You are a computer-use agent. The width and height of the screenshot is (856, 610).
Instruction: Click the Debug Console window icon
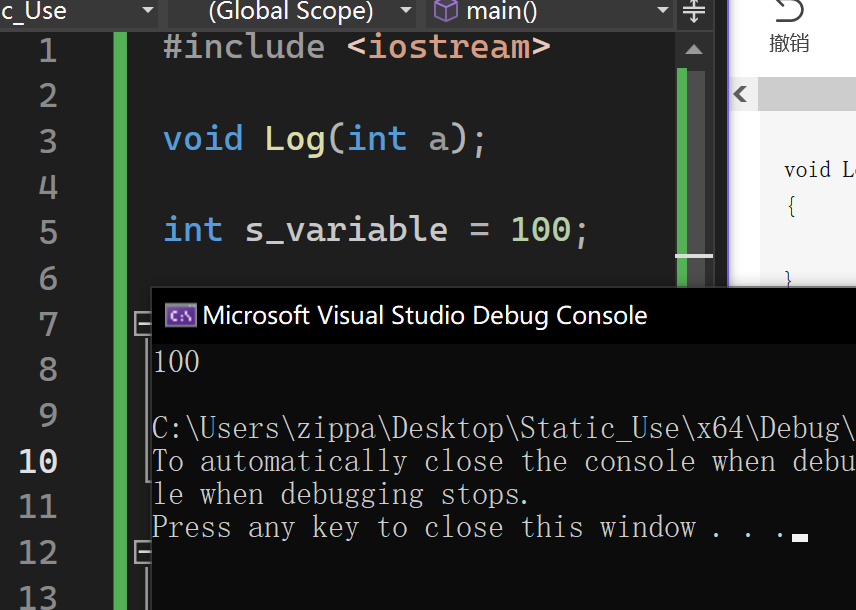[180, 316]
